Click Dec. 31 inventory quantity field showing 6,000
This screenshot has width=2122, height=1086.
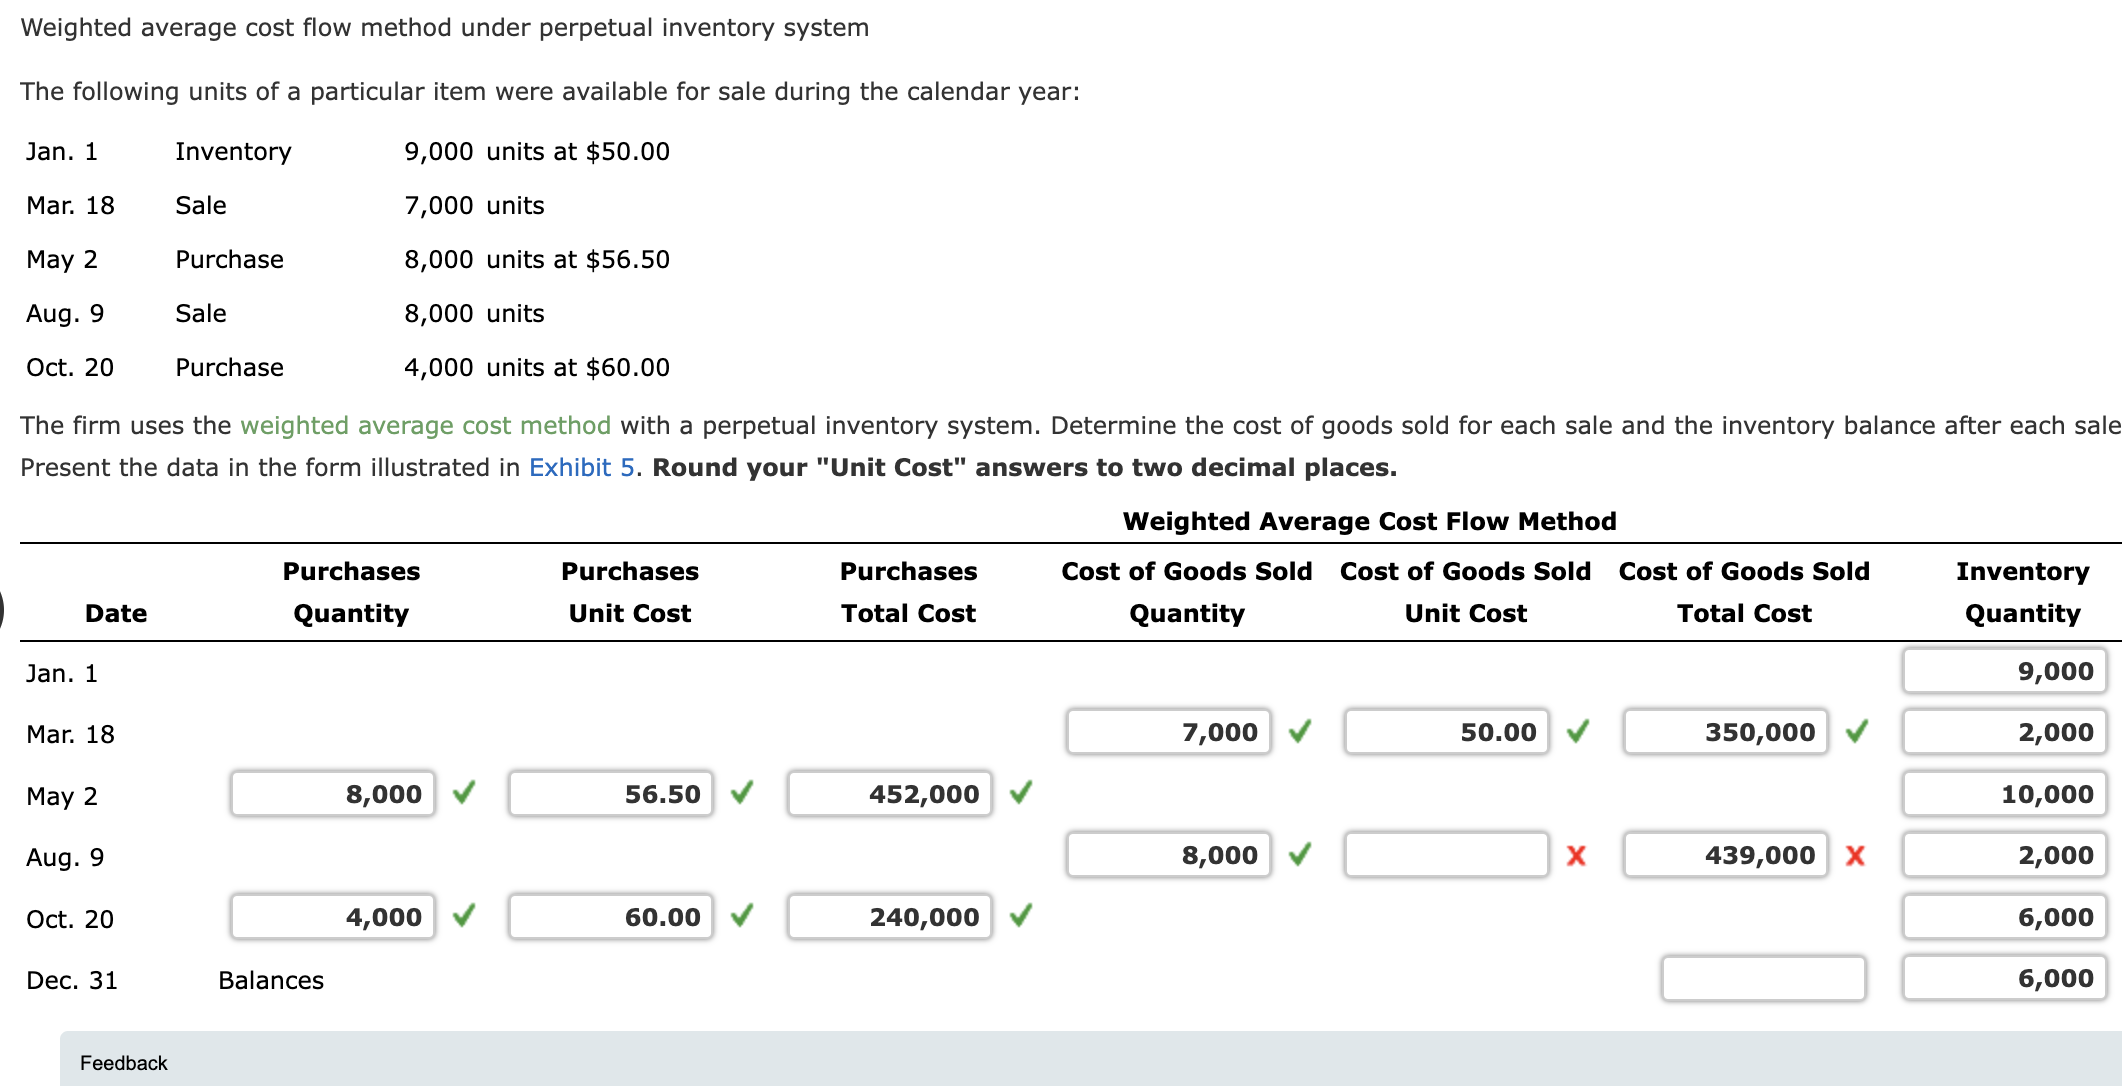point(2004,979)
